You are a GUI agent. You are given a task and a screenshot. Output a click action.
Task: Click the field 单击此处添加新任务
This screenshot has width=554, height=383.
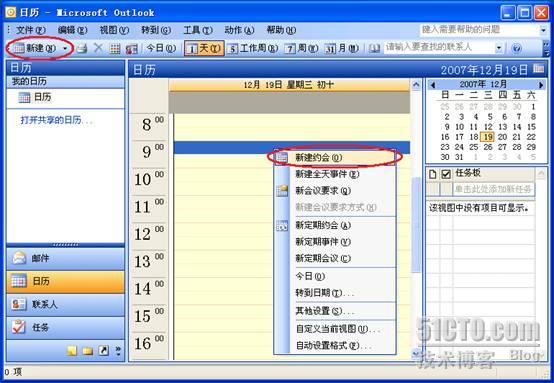(x=494, y=189)
